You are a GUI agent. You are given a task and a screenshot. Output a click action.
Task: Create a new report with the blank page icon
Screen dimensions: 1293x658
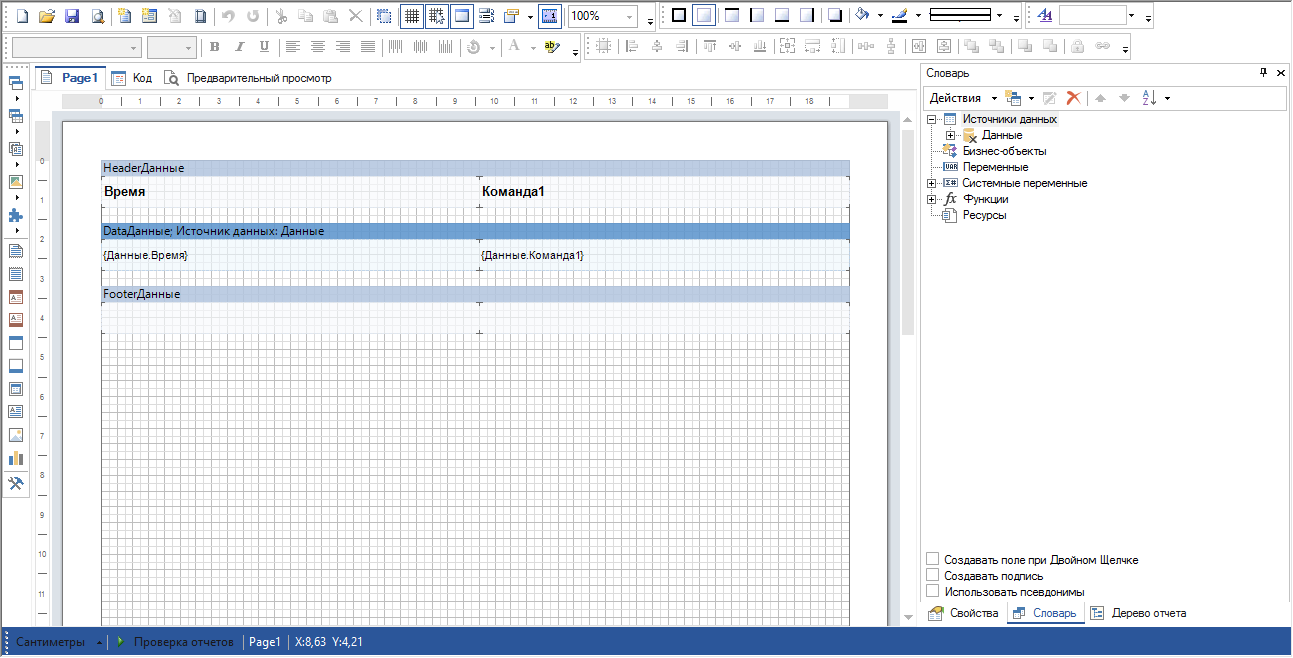pyautogui.click(x=21, y=16)
